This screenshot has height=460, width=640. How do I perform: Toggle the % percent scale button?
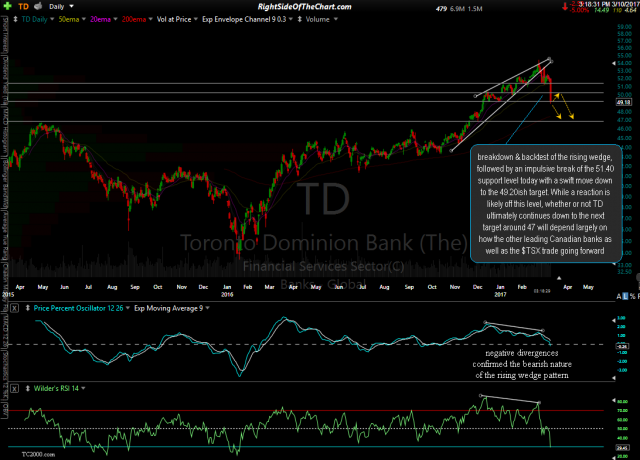(x=633, y=296)
